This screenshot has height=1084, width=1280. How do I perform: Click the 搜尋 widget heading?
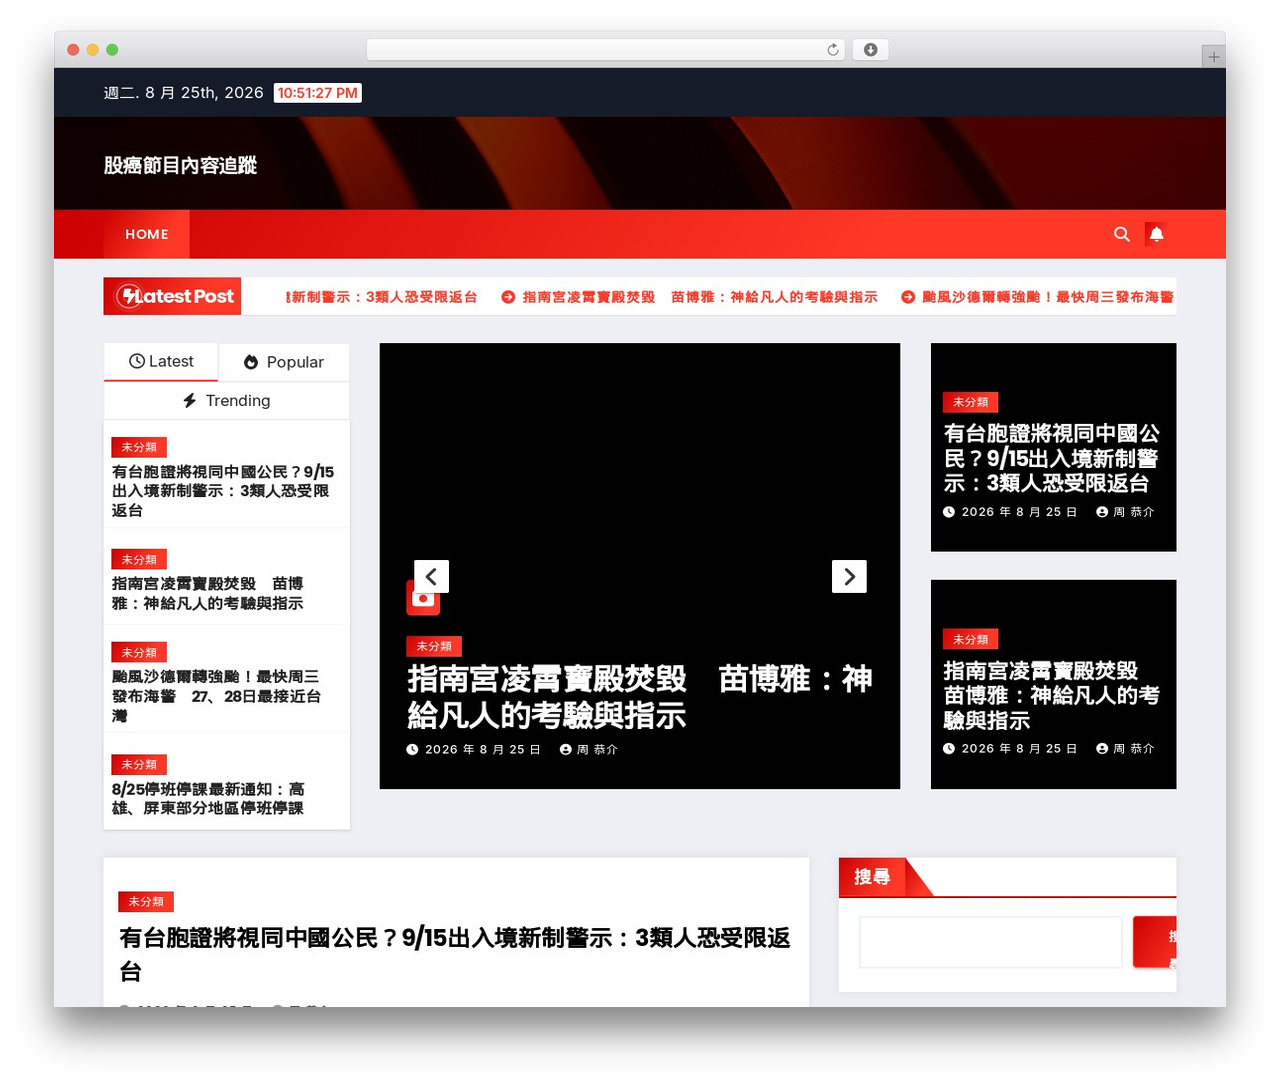(x=872, y=877)
